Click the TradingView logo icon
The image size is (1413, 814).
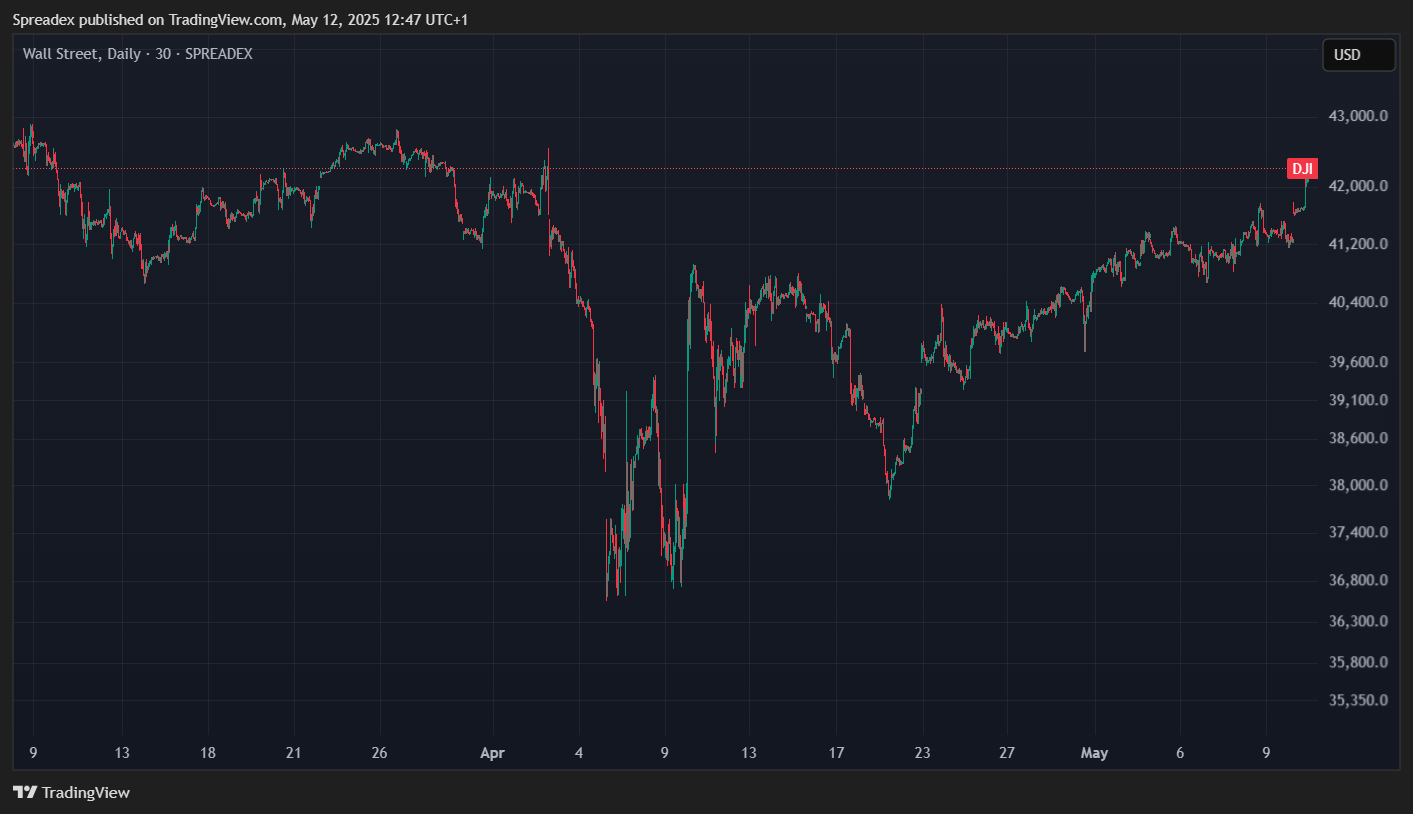click(25, 793)
